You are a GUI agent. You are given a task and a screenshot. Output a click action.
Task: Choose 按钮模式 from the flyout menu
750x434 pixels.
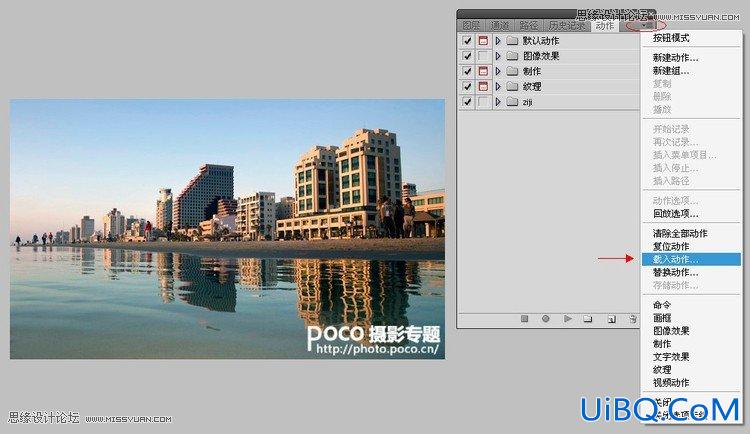tap(671, 38)
